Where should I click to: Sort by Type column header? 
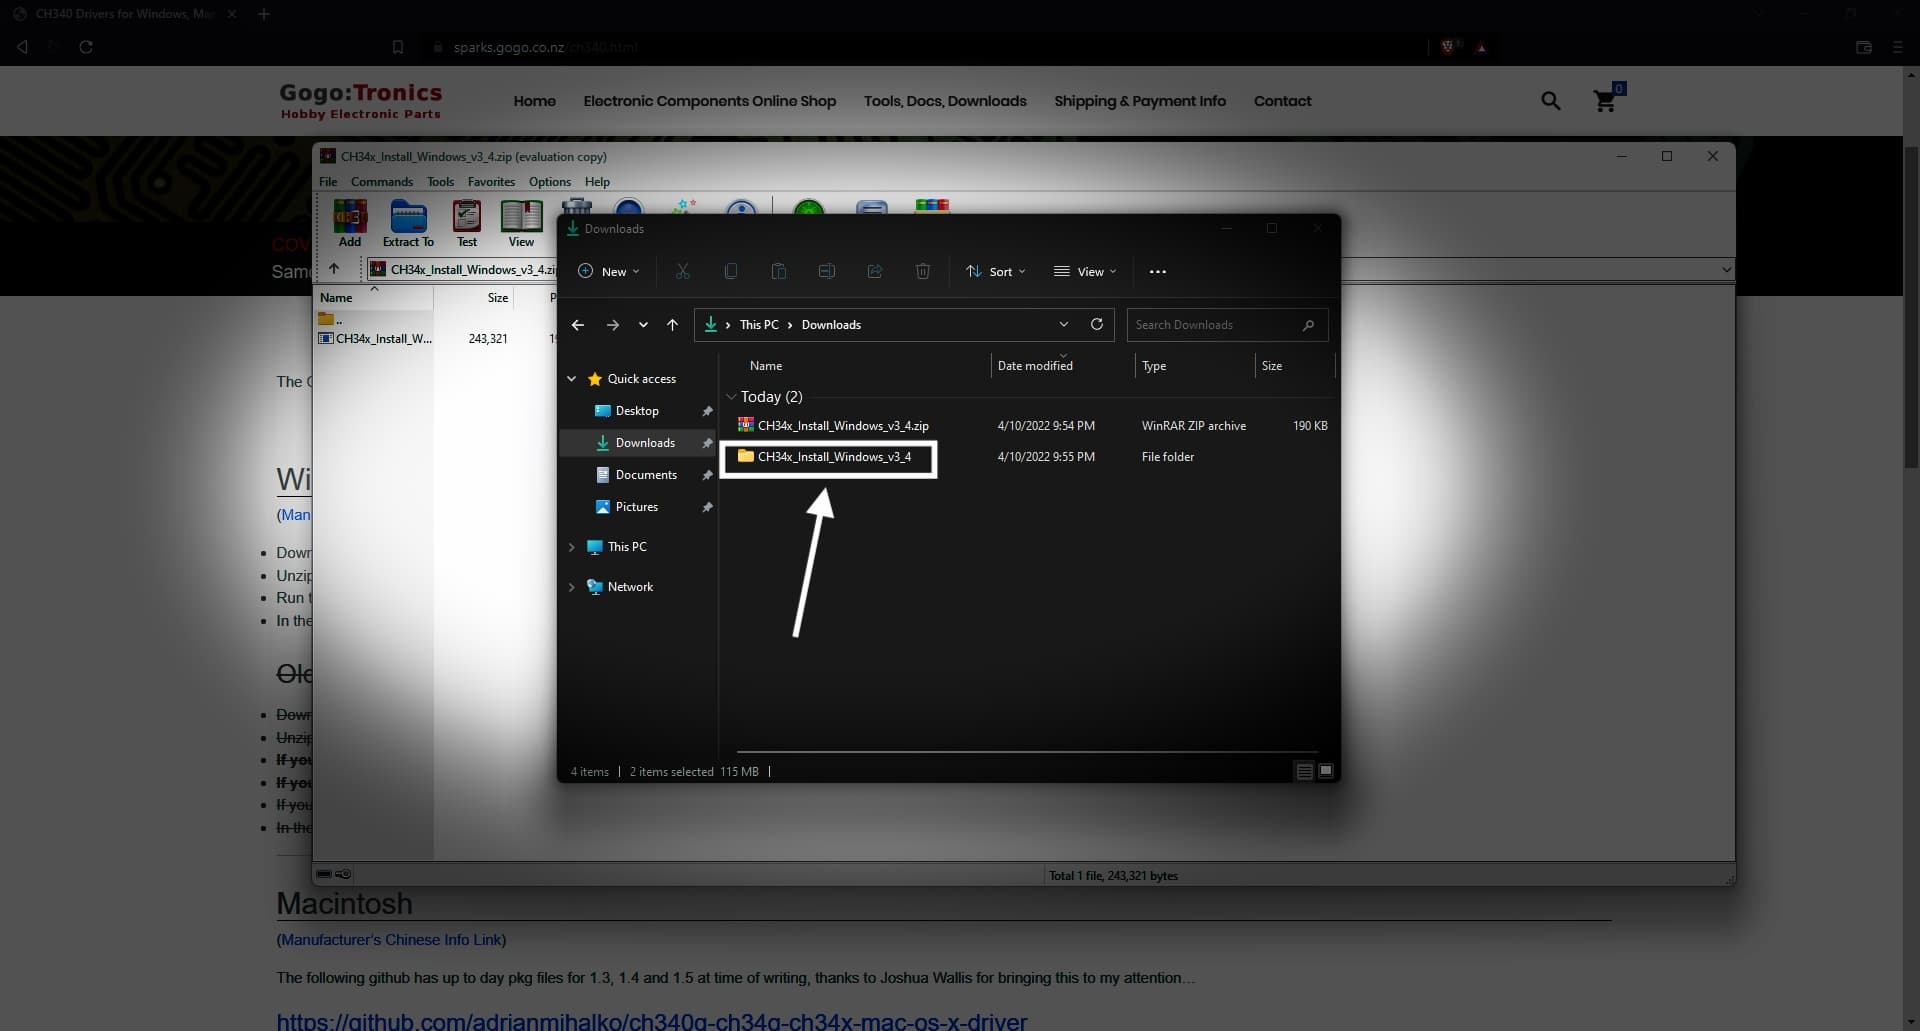pyautogui.click(x=1154, y=366)
